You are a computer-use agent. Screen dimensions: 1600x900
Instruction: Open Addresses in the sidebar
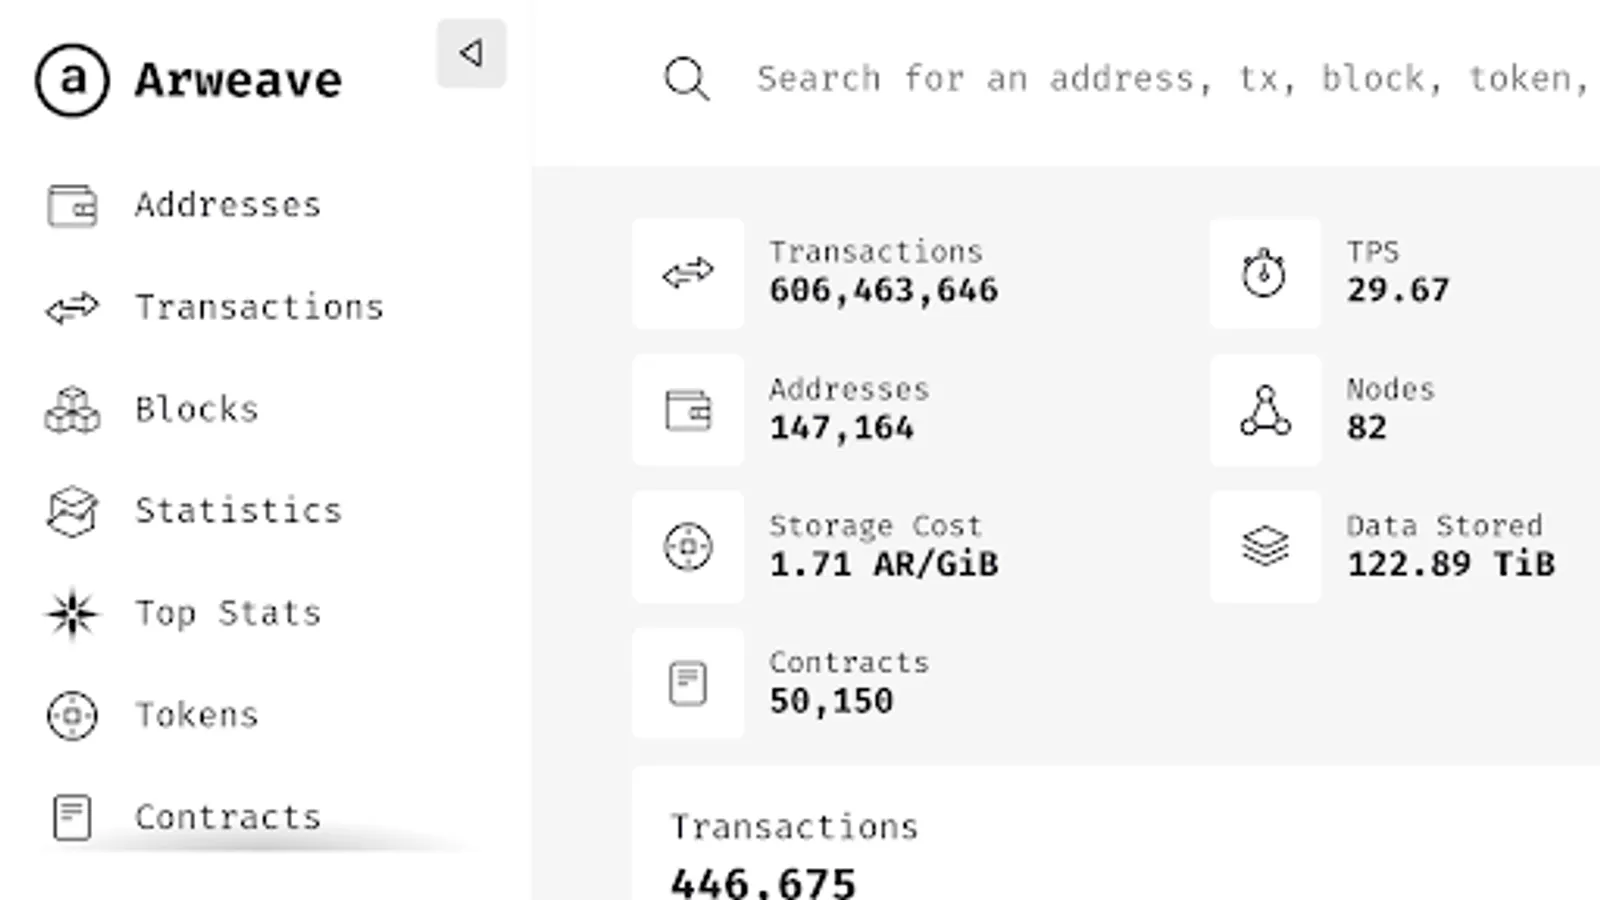pyautogui.click(x=227, y=206)
